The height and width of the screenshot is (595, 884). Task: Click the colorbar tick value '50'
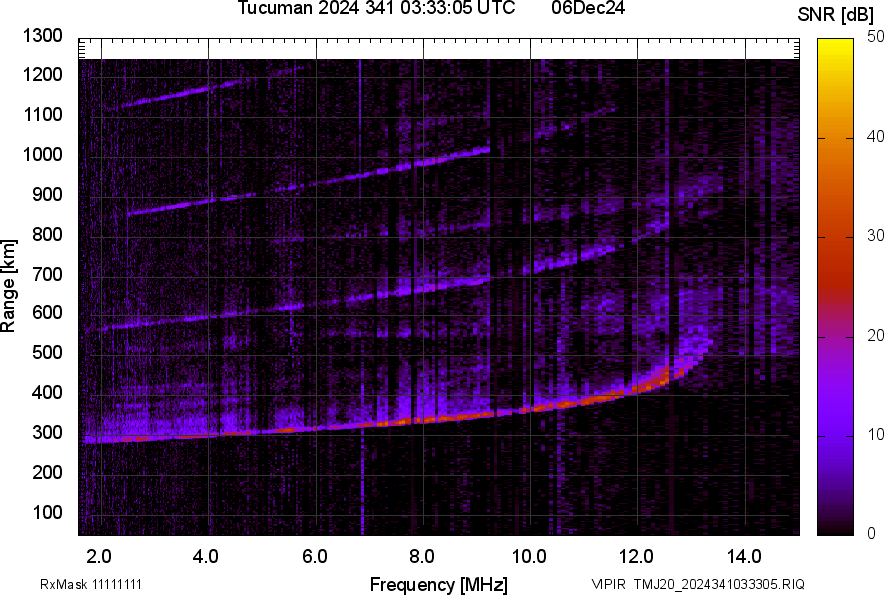875,37
